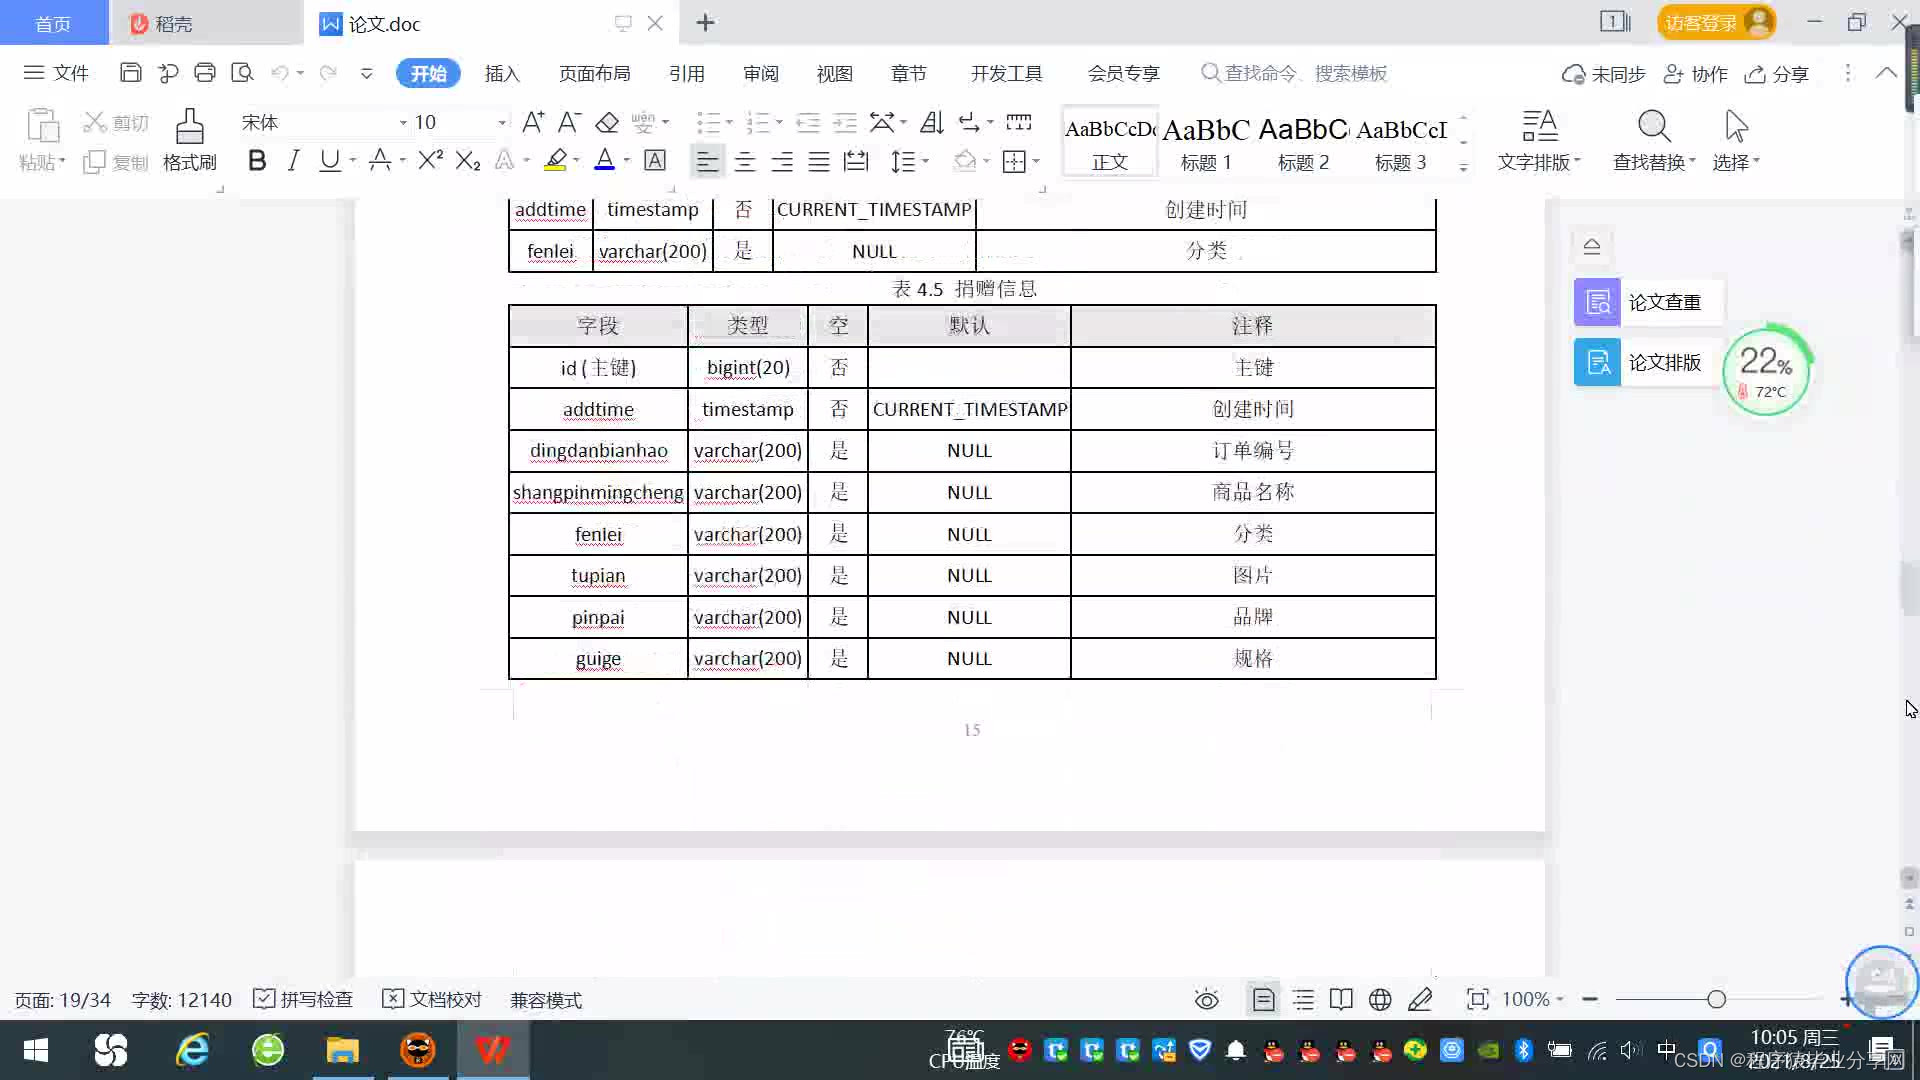Viewport: 1920px width, 1080px height.
Task: Click the print icon in the quick toolbar
Action: pyautogui.click(x=205, y=73)
